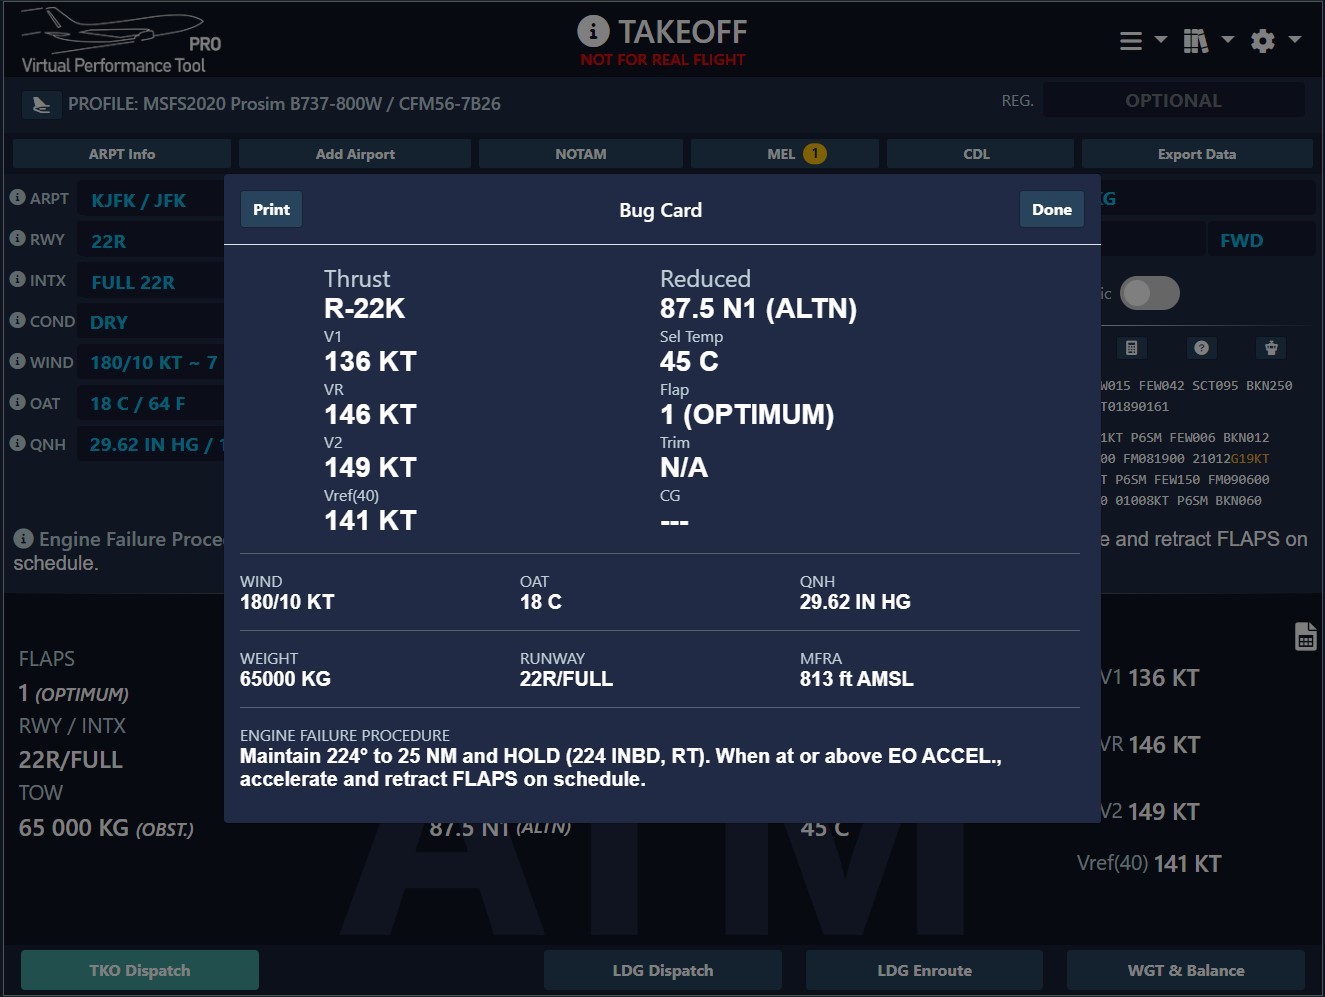This screenshot has height=997, width=1325.
Task: Click the info icon beside TAKEOFF title
Action: [593, 32]
